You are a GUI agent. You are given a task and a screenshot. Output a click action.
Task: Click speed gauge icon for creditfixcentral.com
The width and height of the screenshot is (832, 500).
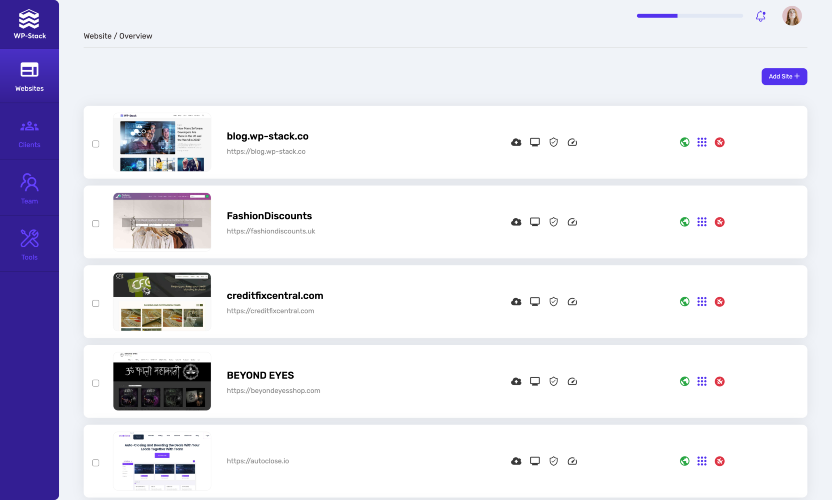(572, 301)
